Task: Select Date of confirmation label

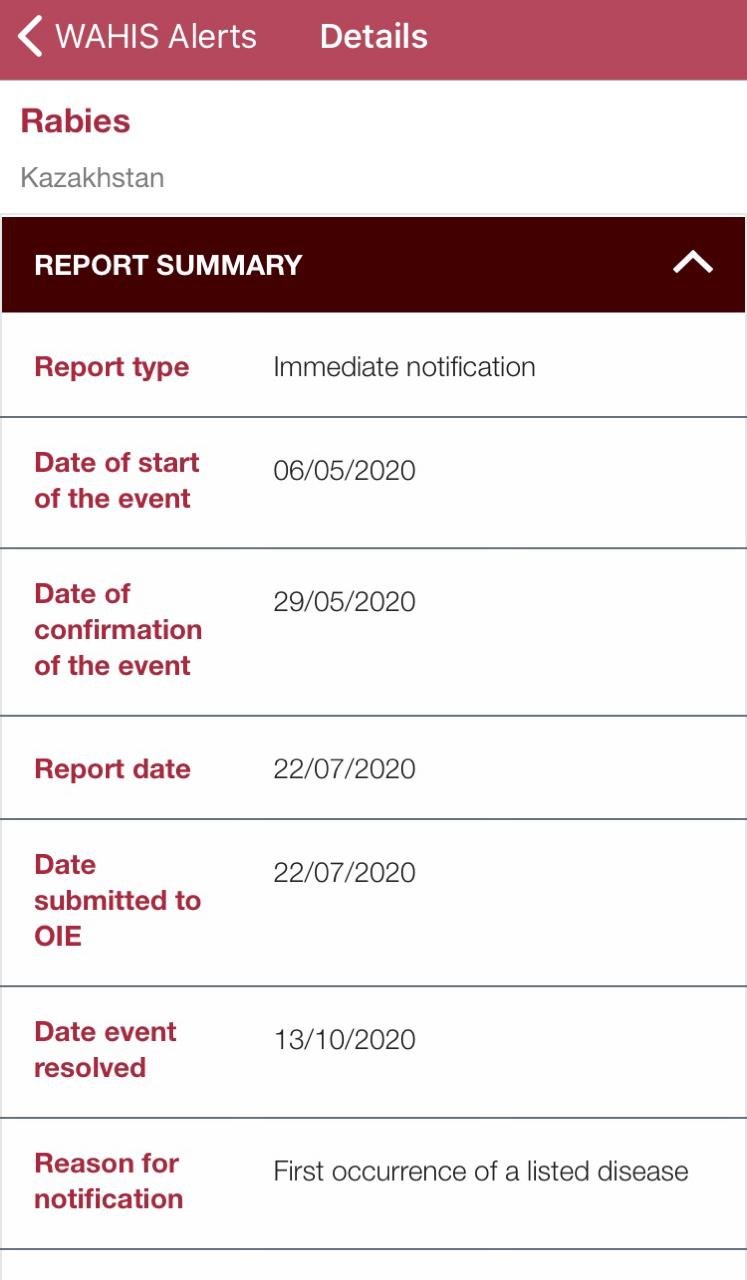Action: (117, 630)
